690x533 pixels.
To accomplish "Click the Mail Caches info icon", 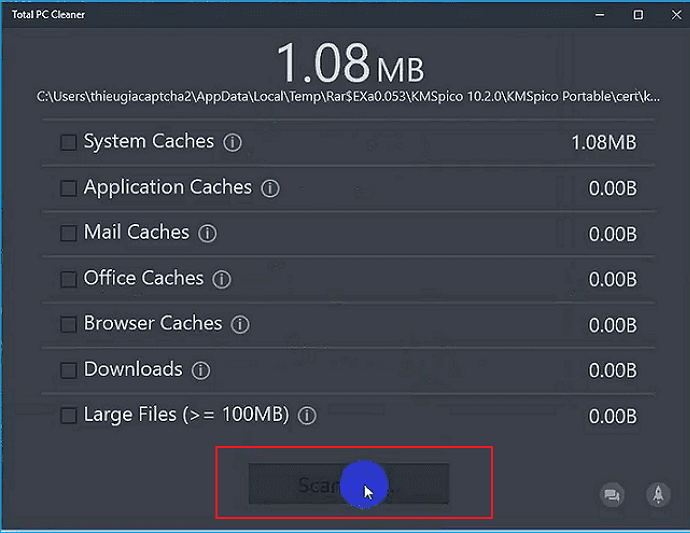I will 207,234.
